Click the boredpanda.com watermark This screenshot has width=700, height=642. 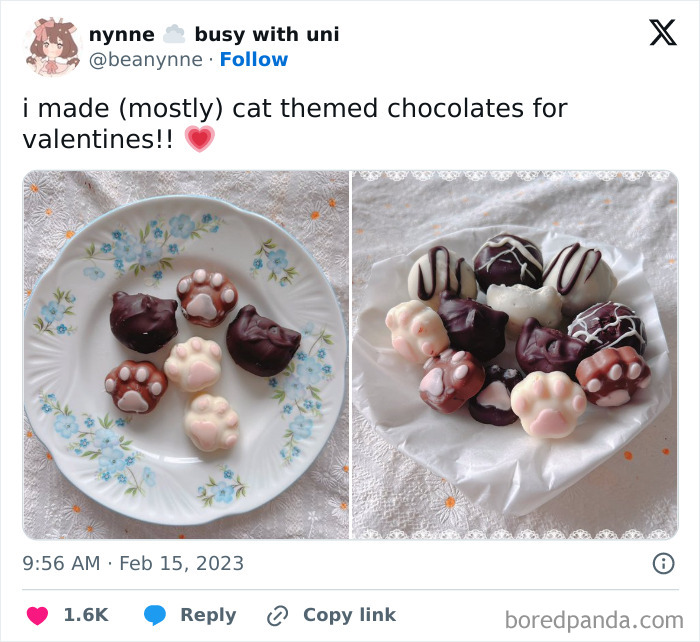tap(594, 620)
